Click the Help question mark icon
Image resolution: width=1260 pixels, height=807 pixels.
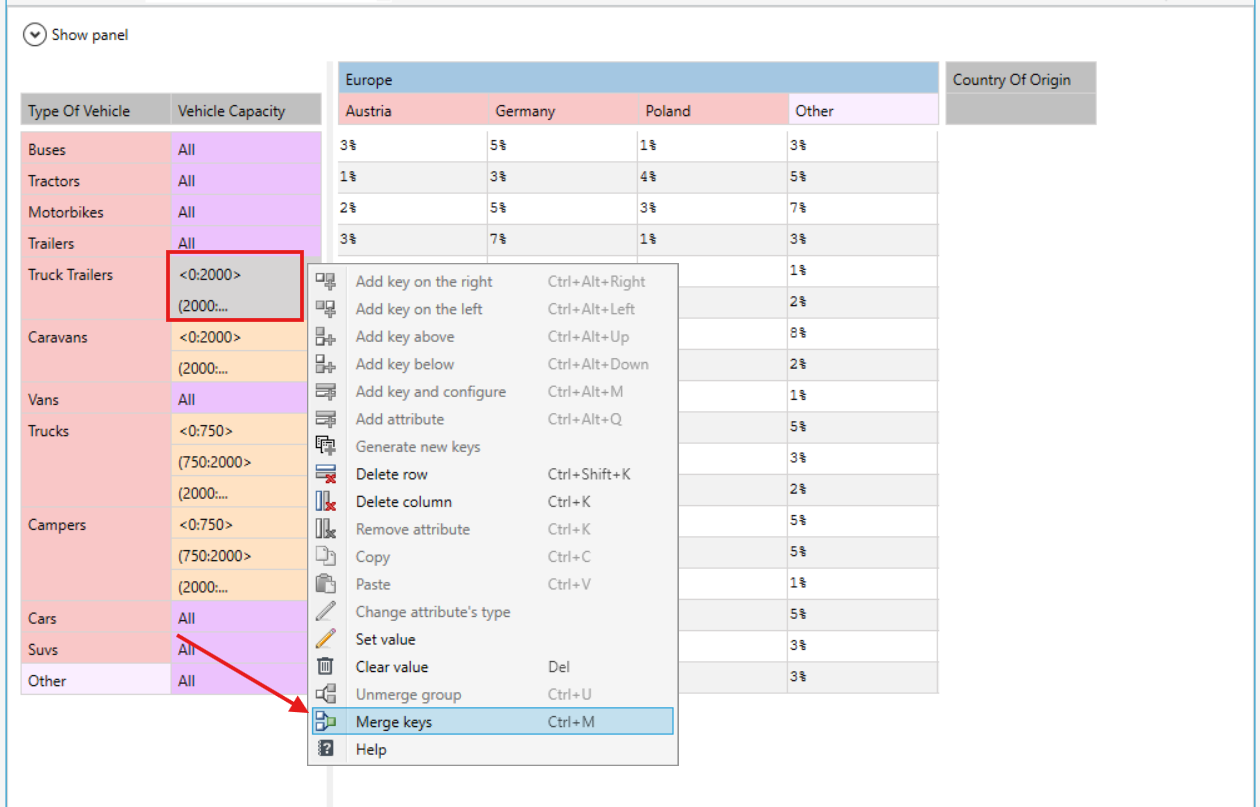coord(326,749)
